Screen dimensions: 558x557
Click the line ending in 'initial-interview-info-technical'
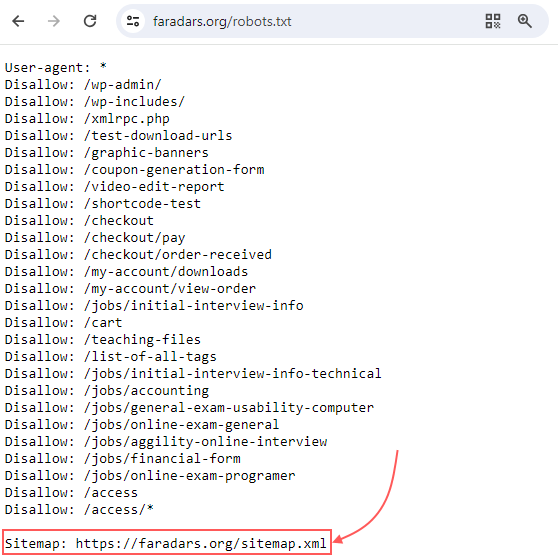(193, 374)
